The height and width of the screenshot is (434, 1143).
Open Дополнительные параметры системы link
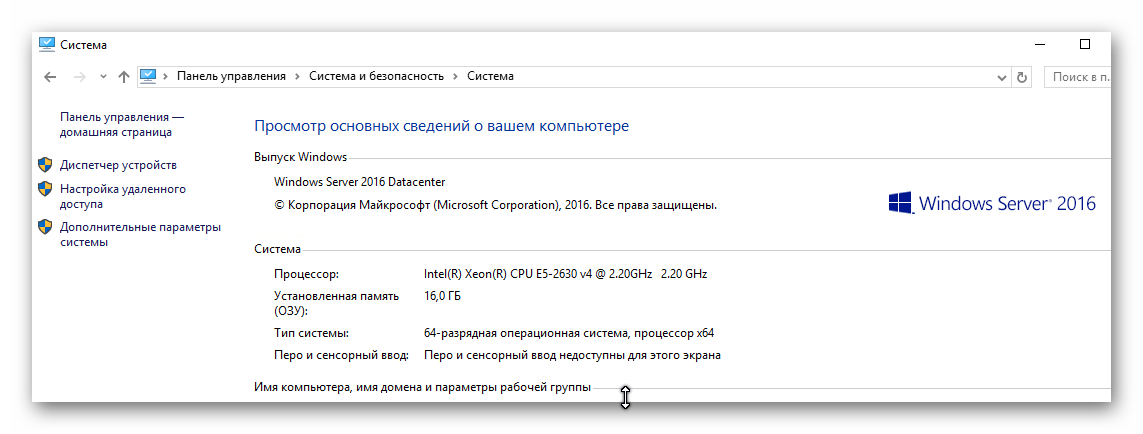coord(140,234)
